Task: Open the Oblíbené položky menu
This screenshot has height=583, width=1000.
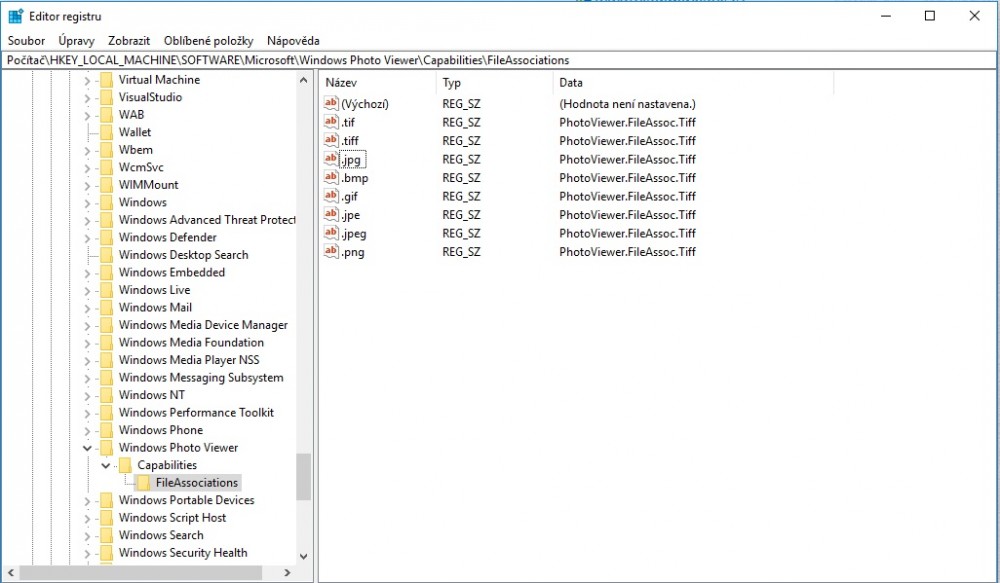Action: point(208,41)
